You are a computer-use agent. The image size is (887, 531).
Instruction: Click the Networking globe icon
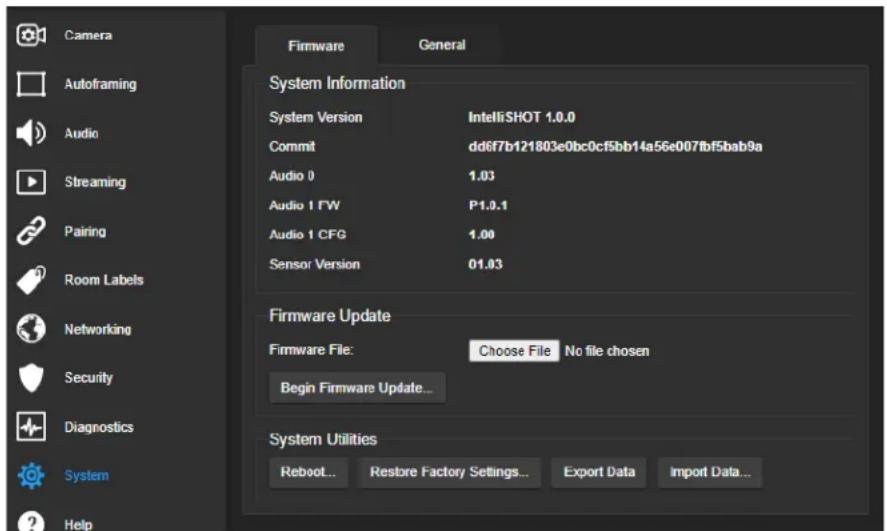point(31,329)
